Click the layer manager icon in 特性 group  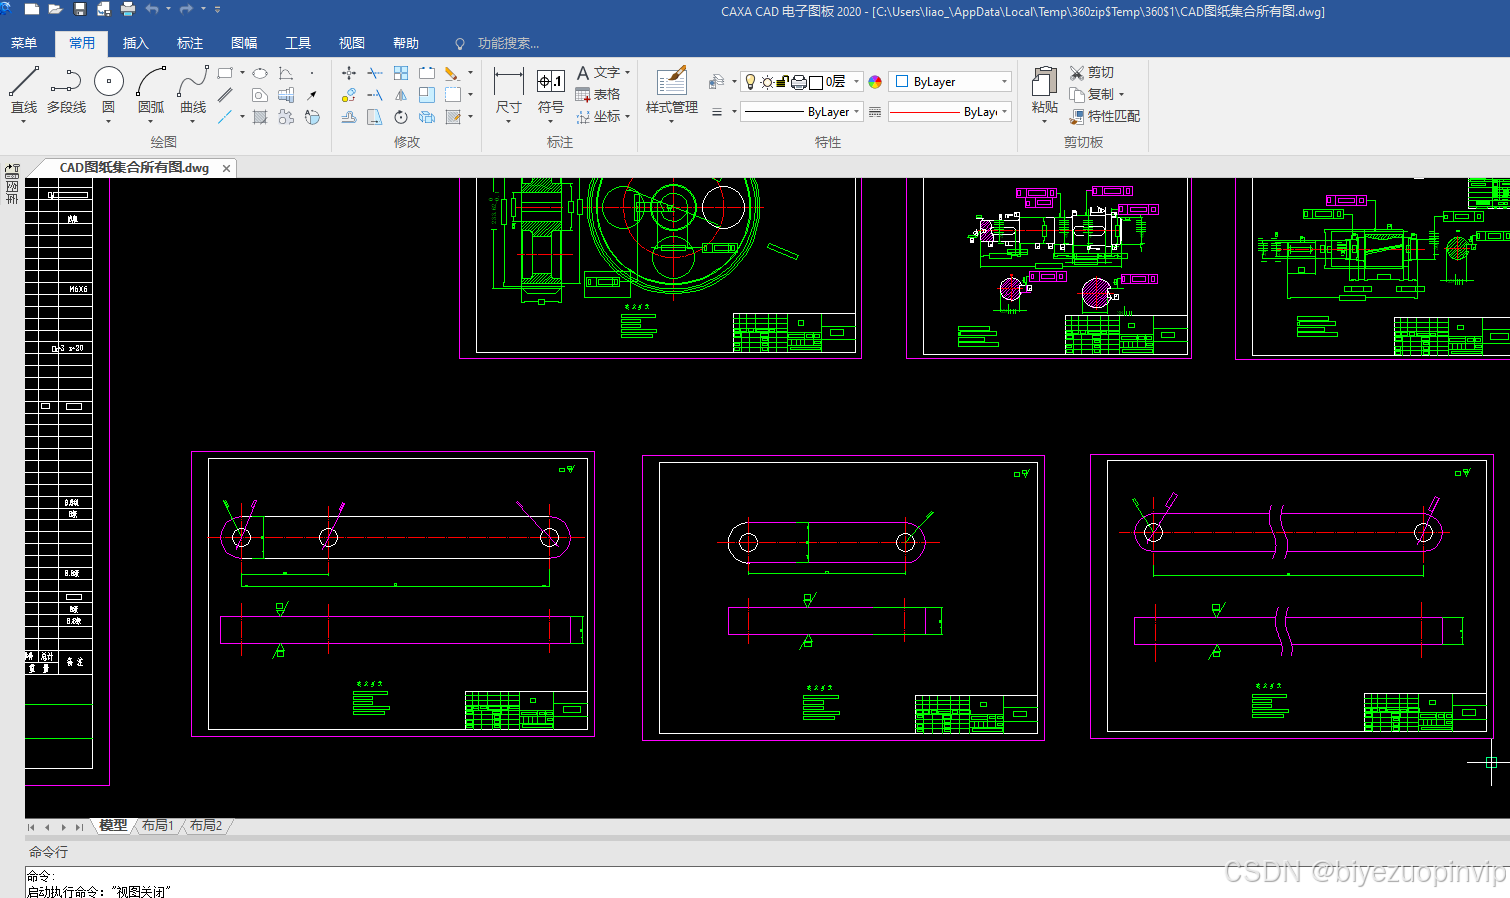[716, 82]
